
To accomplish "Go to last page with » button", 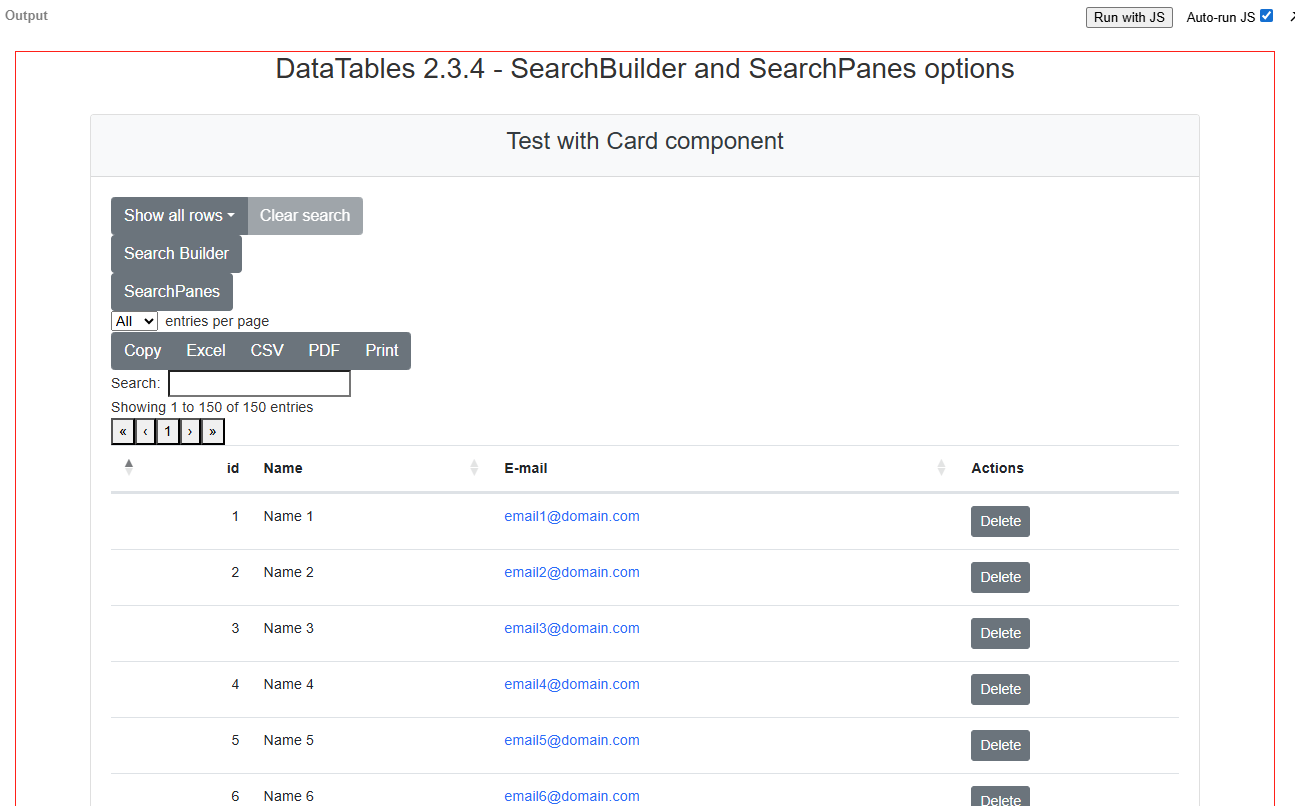I will pyautogui.click(x=213, y=432).
